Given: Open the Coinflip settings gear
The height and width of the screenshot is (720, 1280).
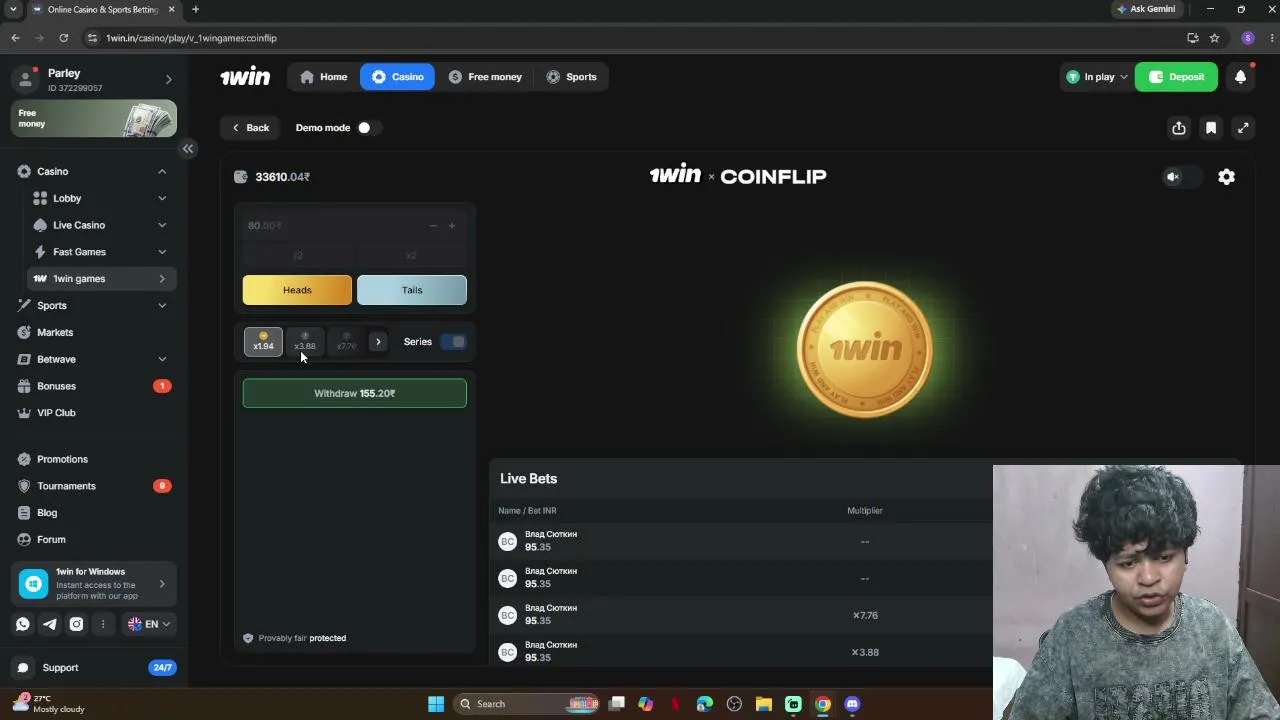Looking at the screenshot, I should click(x=1226, y=177).
